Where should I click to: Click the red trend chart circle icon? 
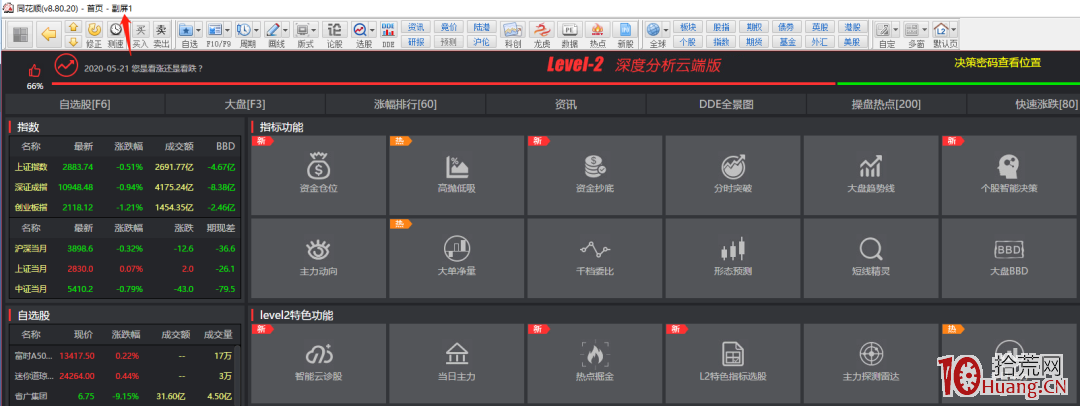[x=67, y=65]
